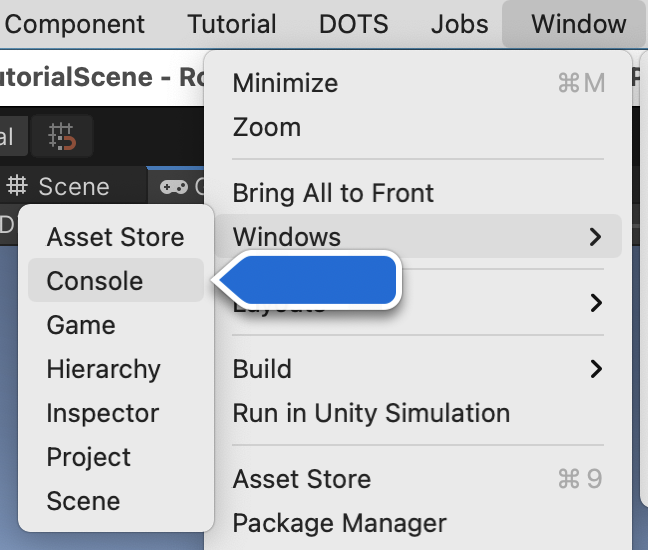This screenshot has height=550, width=648.
Task: Click the Game tab gamepad icon
Action: [174, 187]
